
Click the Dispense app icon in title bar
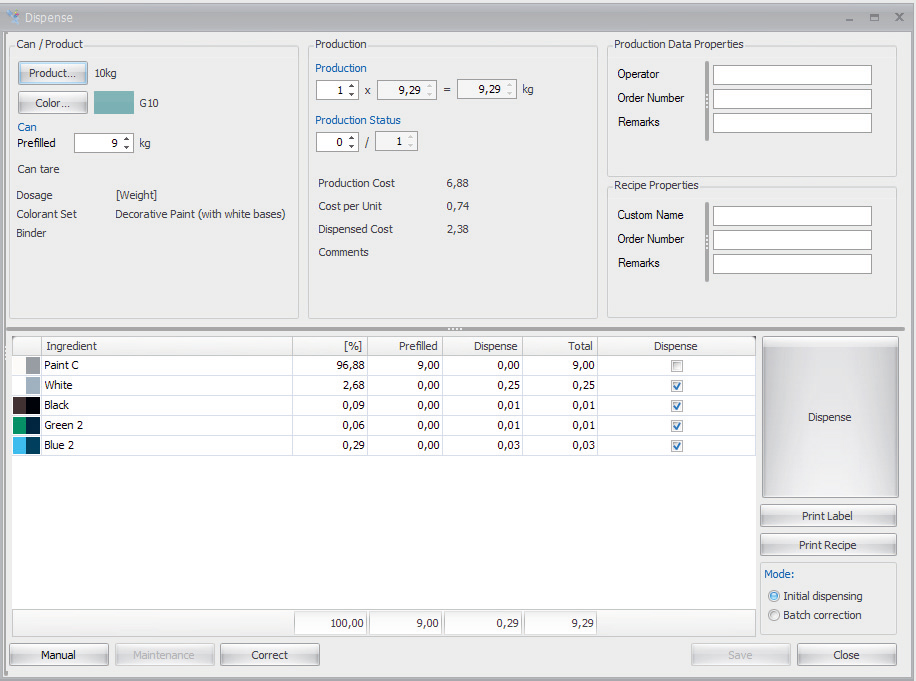(12, 17)
